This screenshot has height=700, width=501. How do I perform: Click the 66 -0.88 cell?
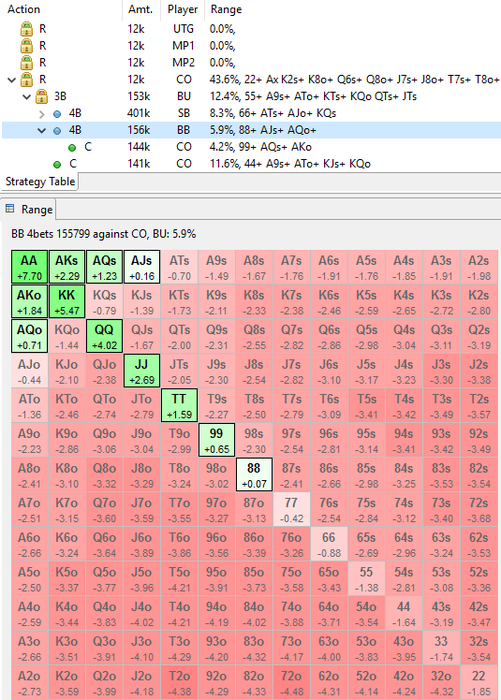[x=329, y=544]
